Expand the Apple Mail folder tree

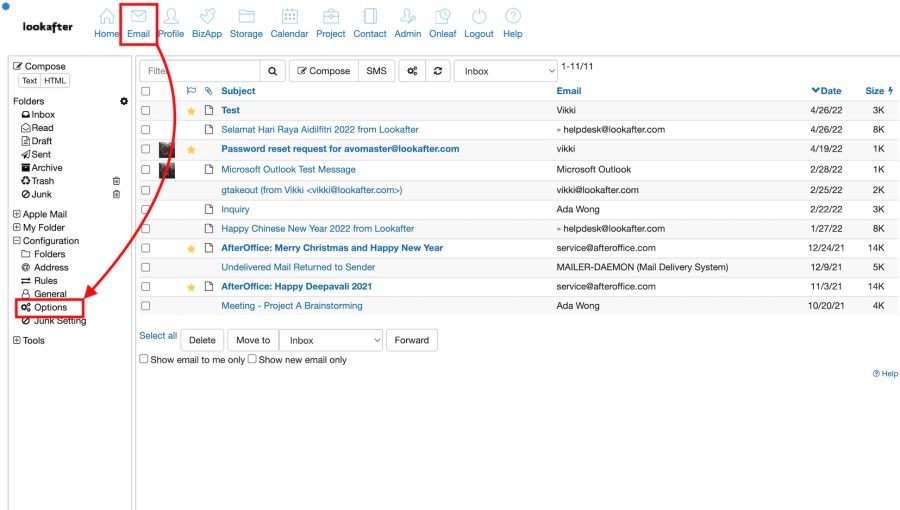tap(16, 214)
